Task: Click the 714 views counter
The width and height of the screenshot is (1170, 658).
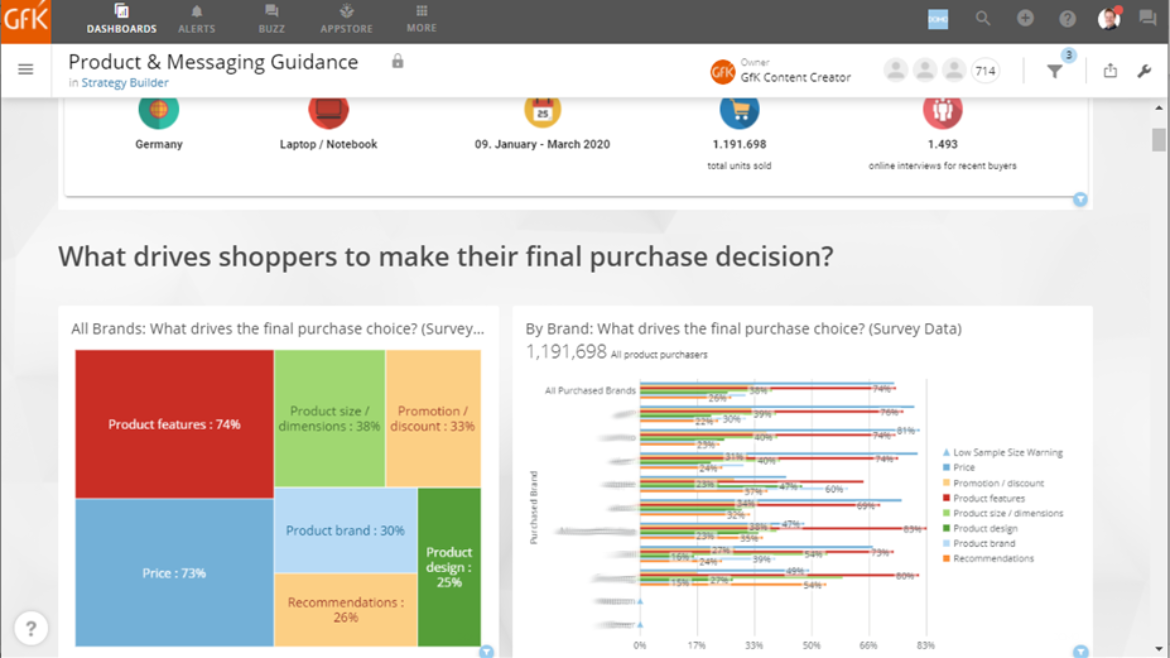Action: pyautogui.click(x=984, y=70)
